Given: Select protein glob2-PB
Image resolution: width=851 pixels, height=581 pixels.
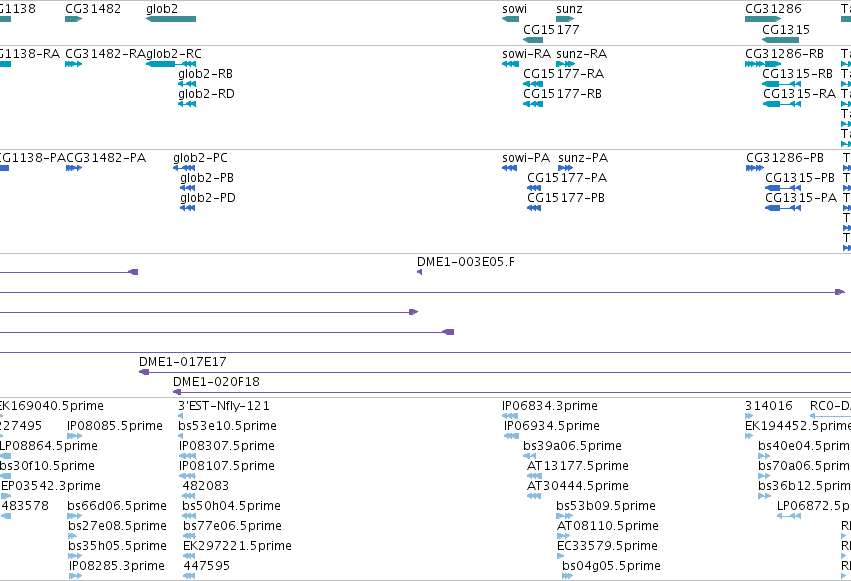Looking at the screenshot, I should click(187, 188).
